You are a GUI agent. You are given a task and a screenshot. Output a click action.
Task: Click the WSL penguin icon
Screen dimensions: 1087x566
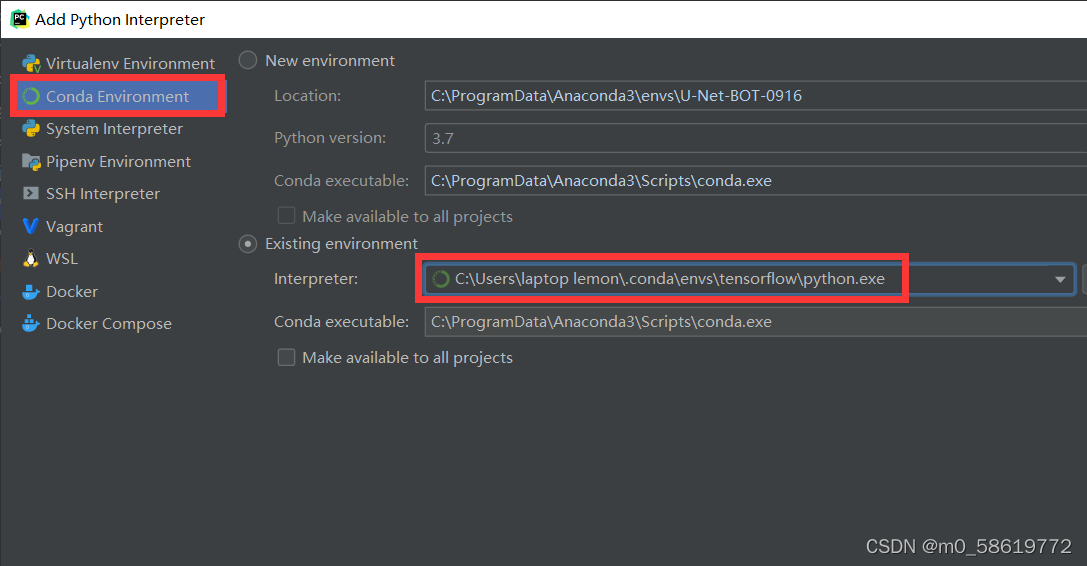[x=31, y=259]
